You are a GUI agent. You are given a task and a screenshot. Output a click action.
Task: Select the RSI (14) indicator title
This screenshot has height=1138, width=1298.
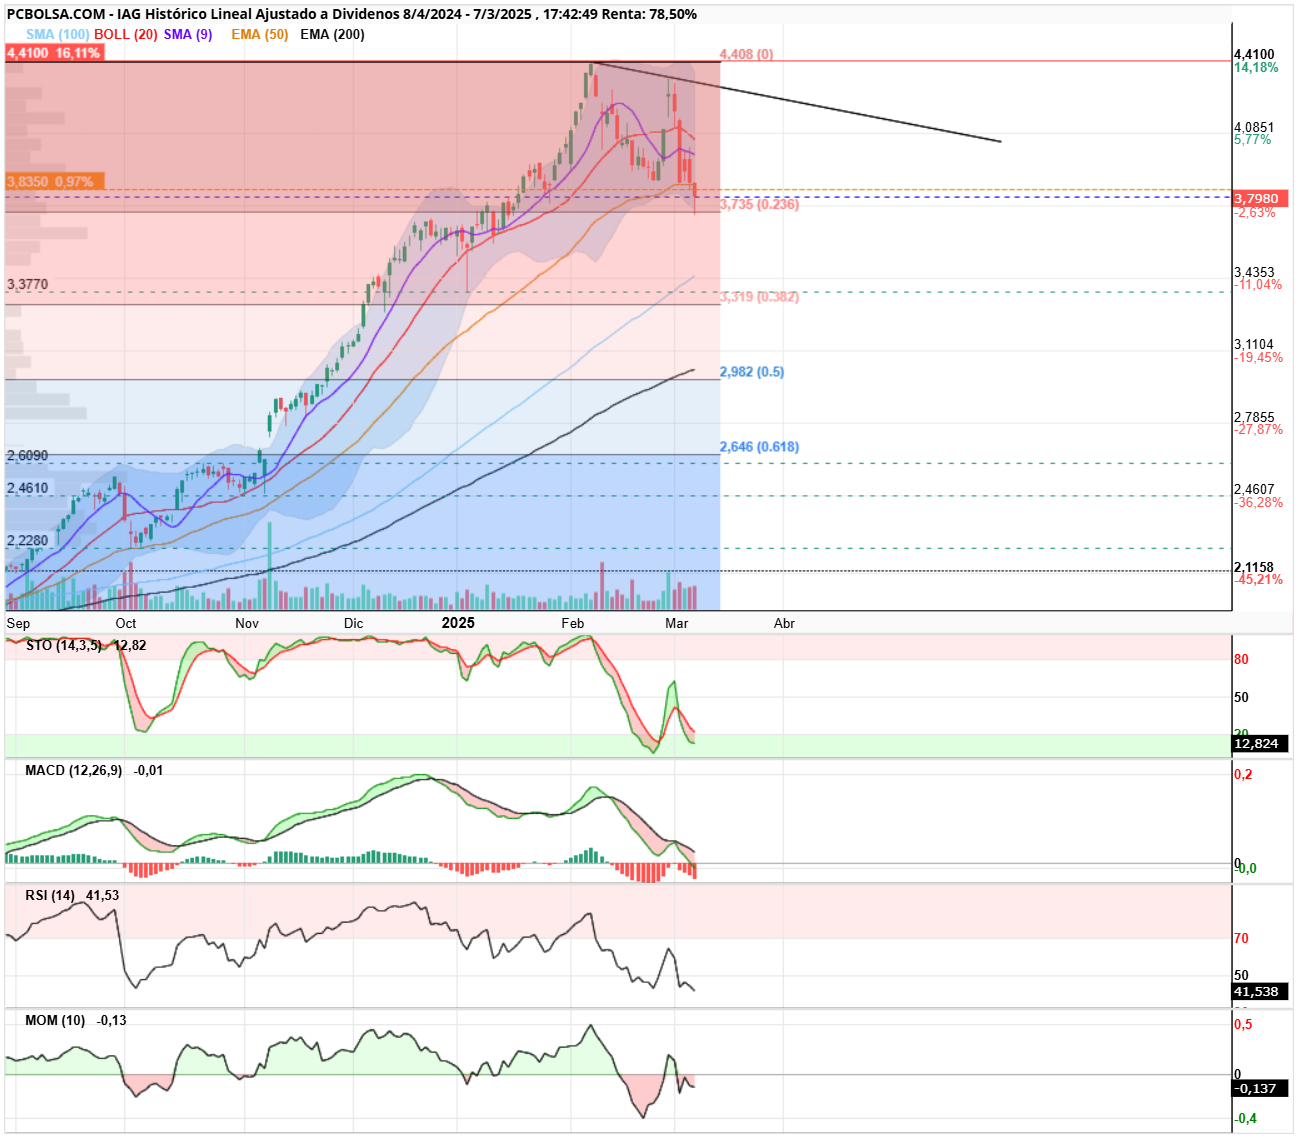pyautogui.click(x=50, y=896)
